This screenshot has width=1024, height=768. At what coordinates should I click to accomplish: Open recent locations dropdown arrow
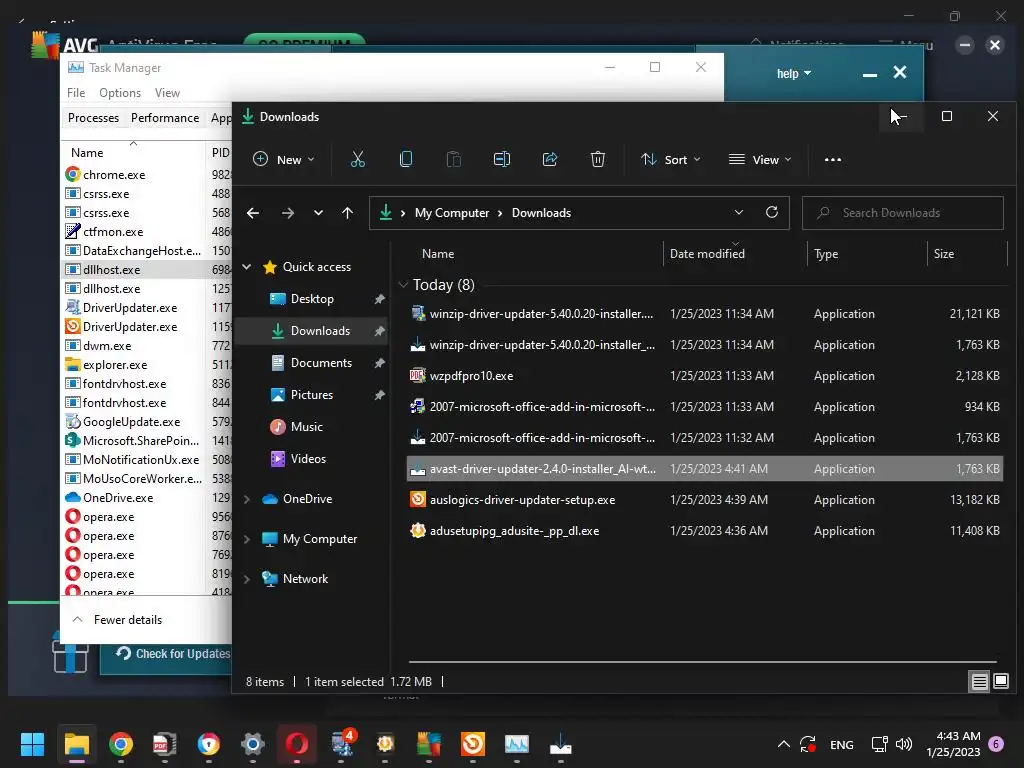coord(318,213)
